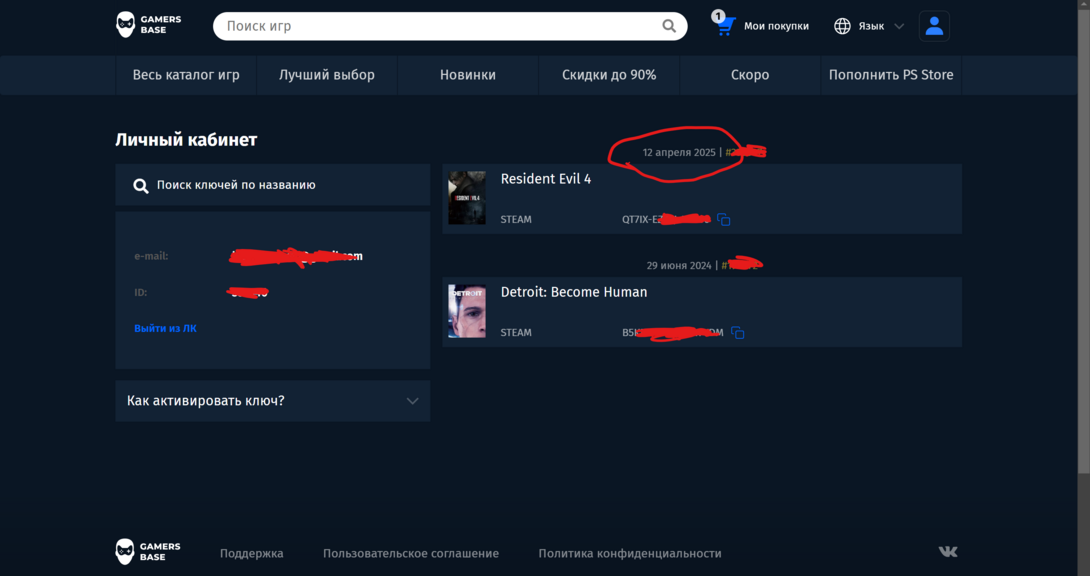Click the Gamers Base footer logo

(x=148, y=552)
